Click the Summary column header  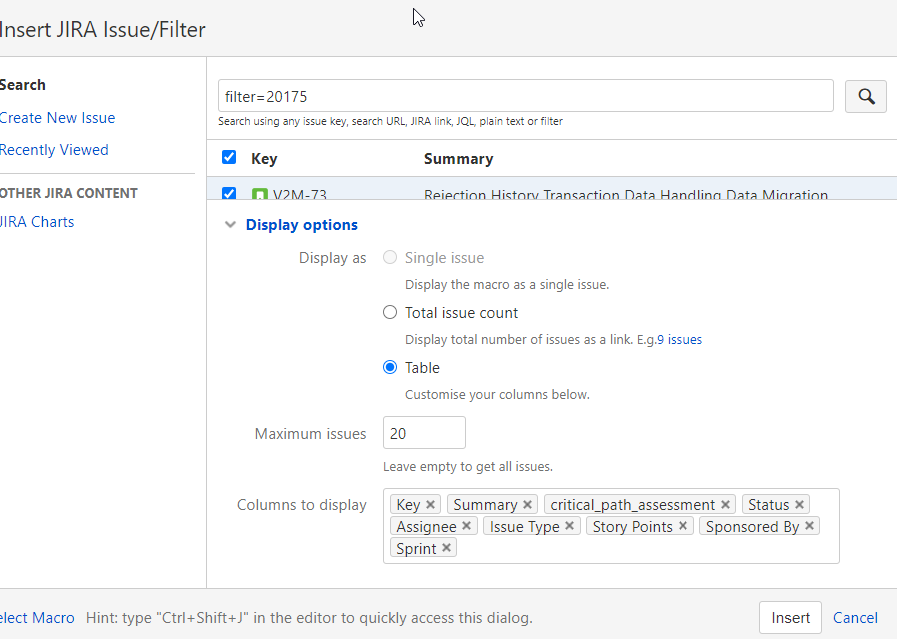pyautogui.click(x=458, y=158)
